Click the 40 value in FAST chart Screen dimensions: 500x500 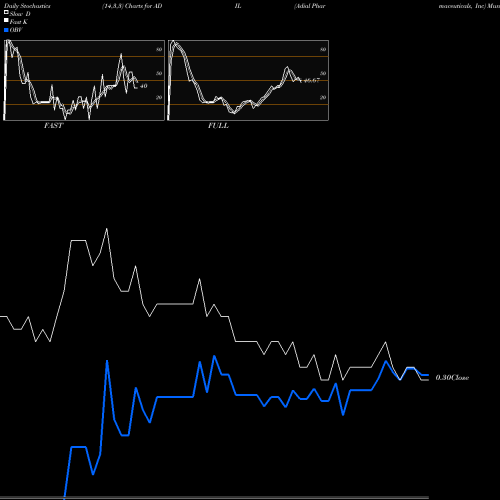click(x=143, y=86)
